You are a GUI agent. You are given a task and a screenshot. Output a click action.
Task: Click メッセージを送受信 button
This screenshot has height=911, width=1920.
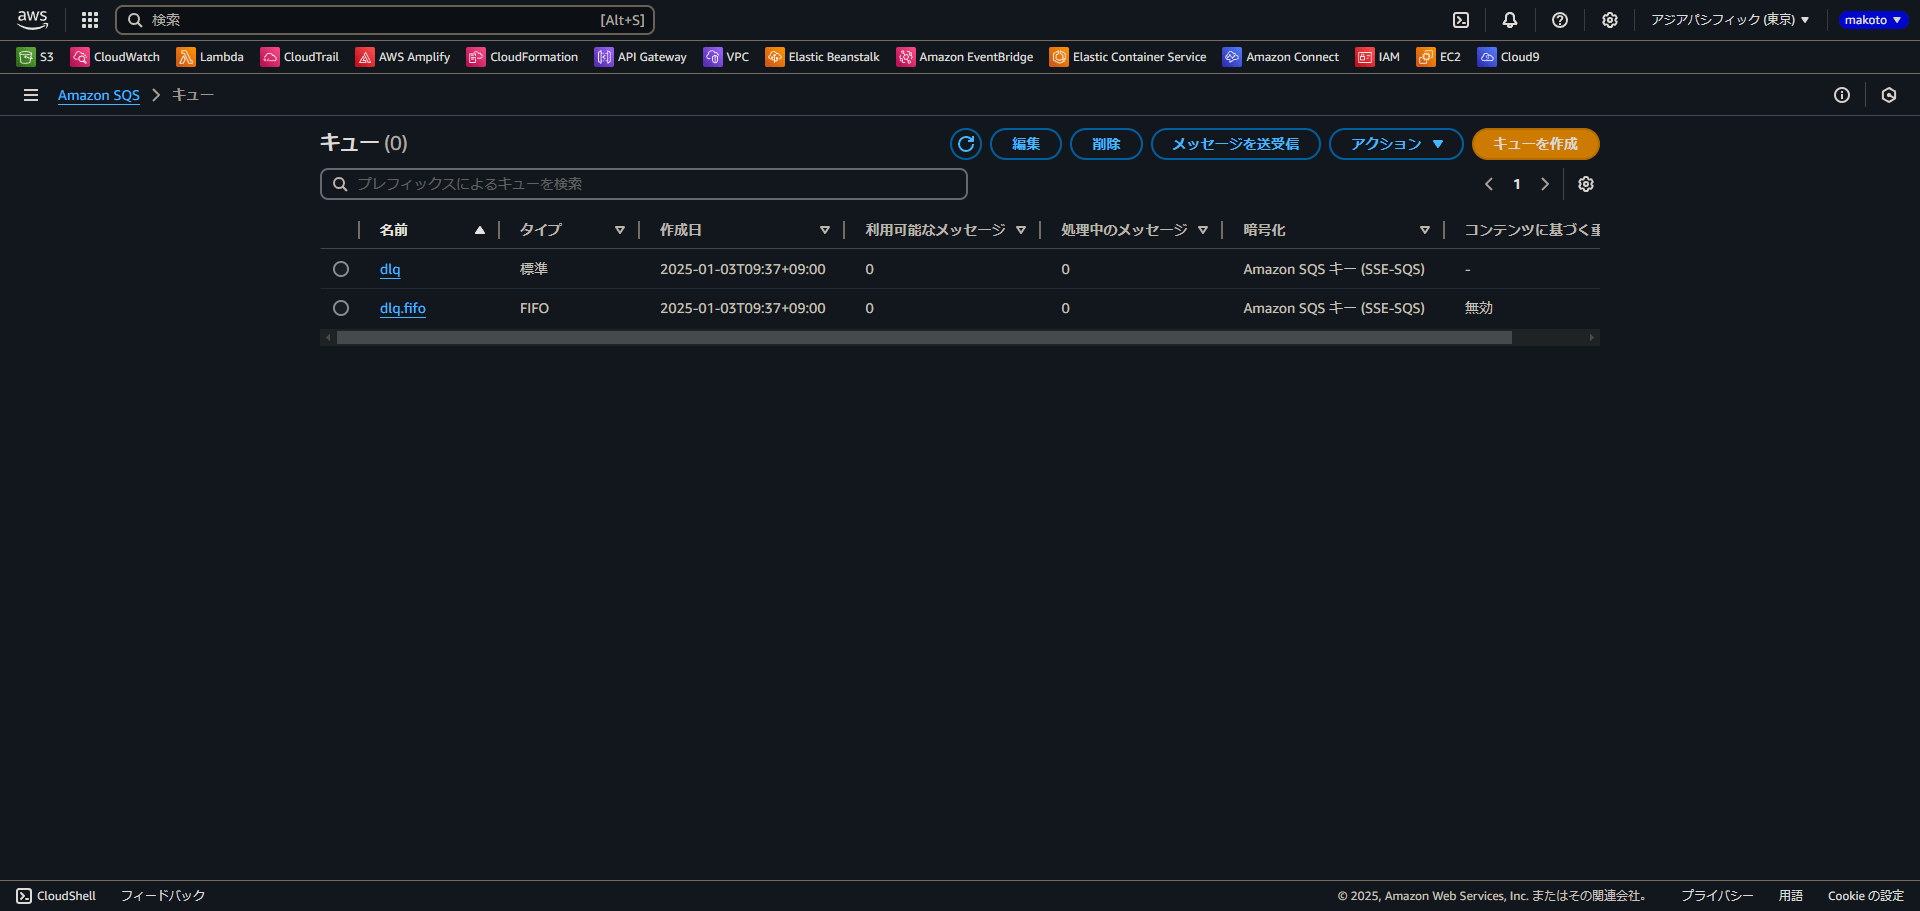click(1236, 144)
